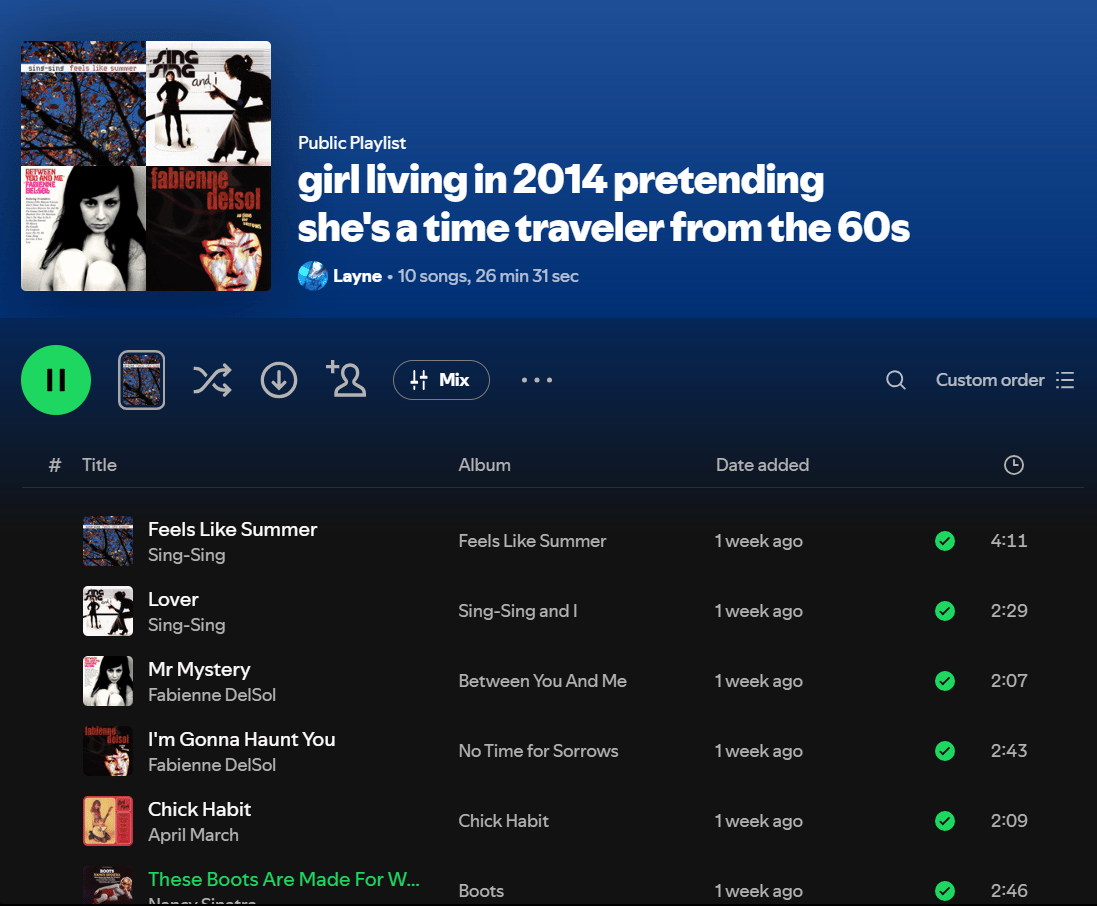This screenshot has height=906, width=1097.
Task: Open the Custom order sort dropdown
Action: click(x=1005, y=380)
